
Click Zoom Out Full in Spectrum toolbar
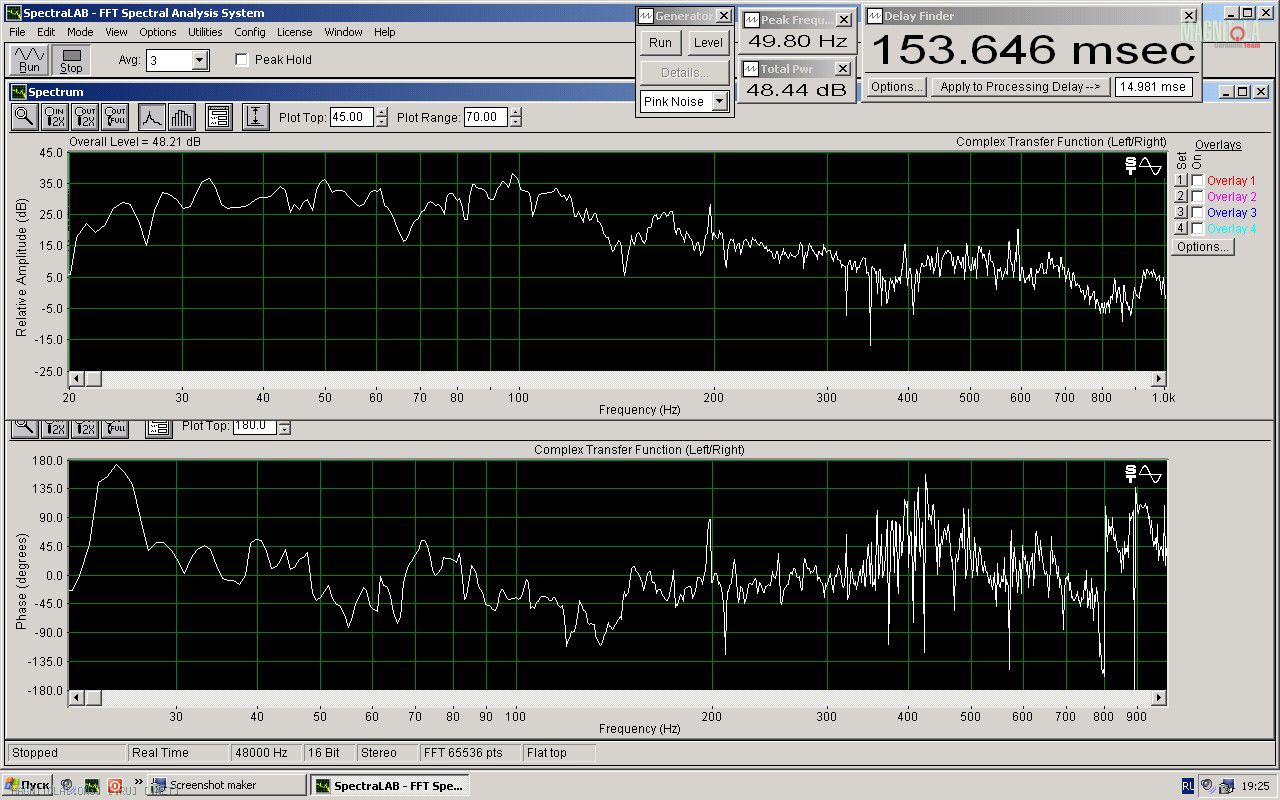coord(115,117)
